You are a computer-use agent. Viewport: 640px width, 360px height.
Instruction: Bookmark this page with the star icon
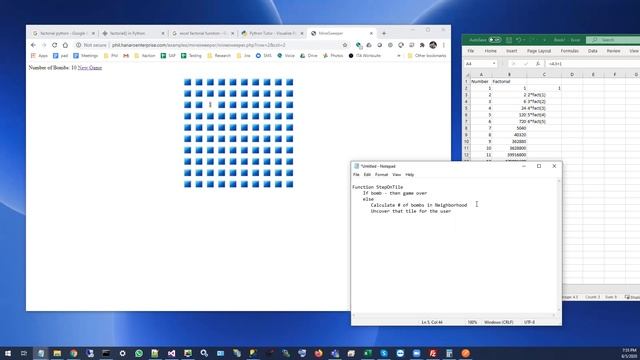tap(345, 45)
